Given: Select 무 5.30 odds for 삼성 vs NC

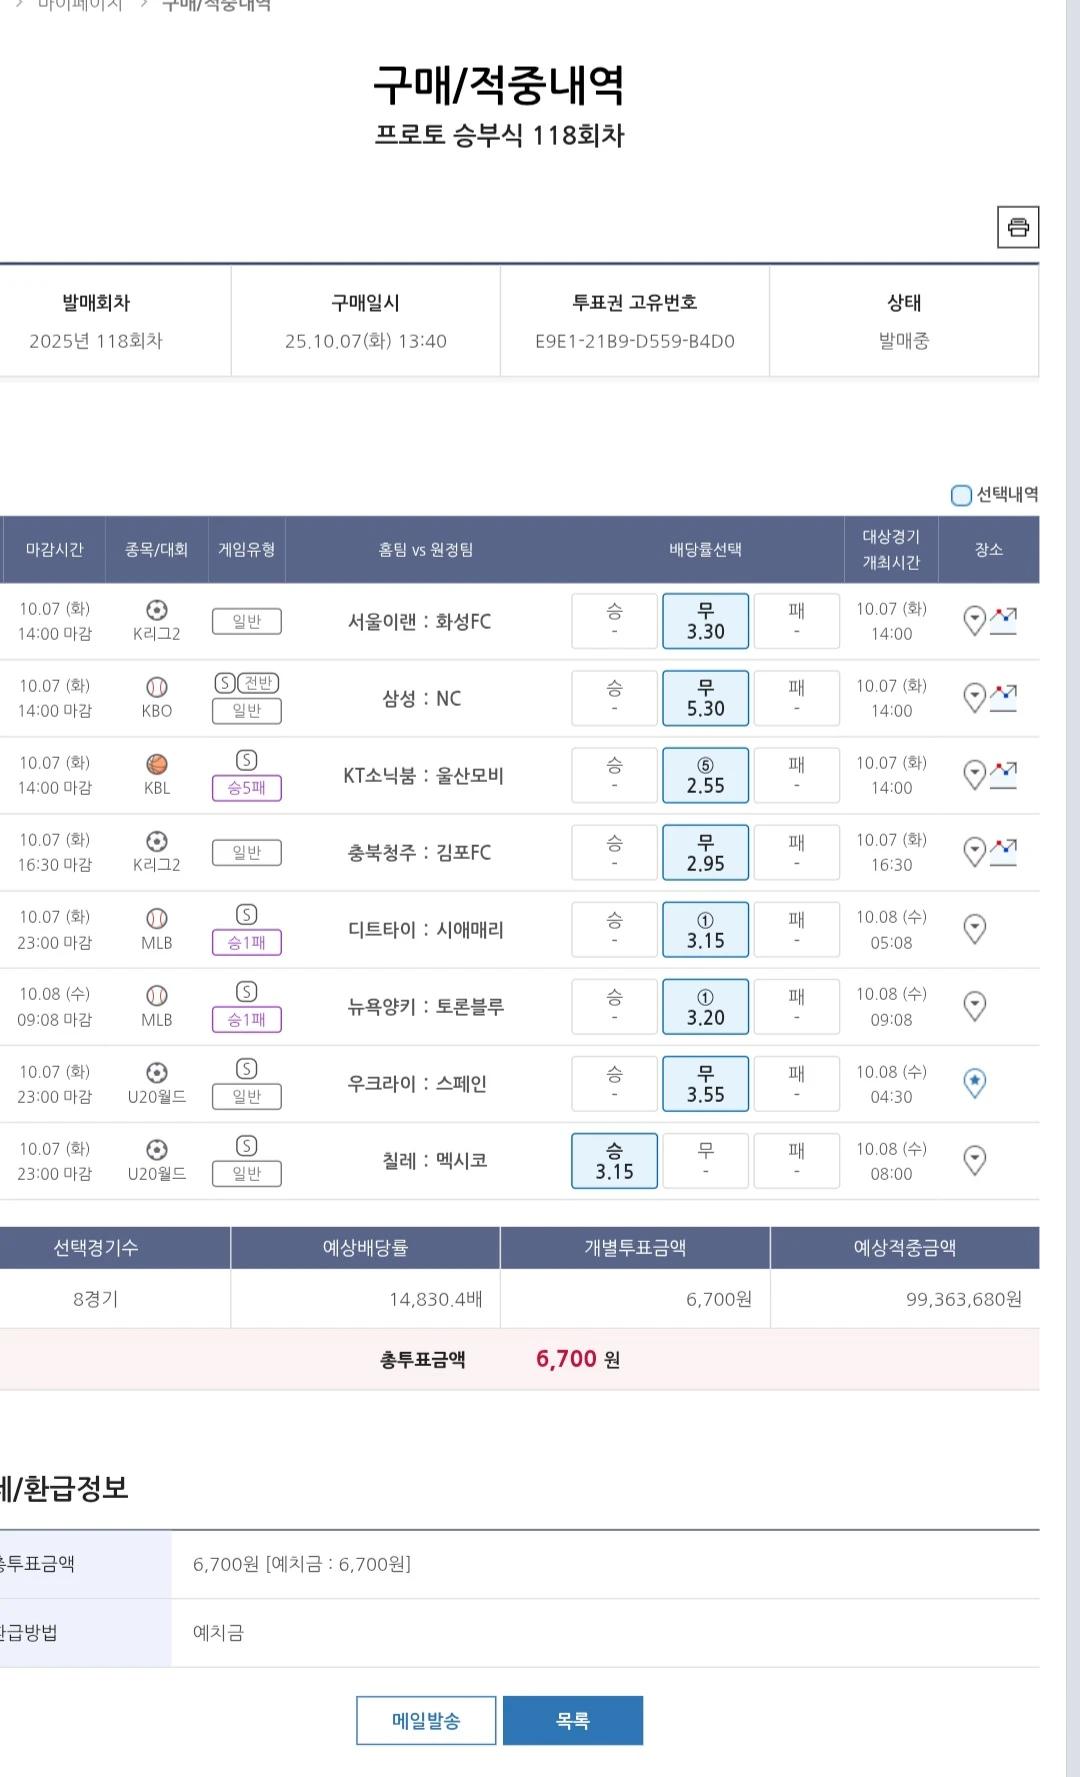Looking at the screenshot, I should click(705, 698).
